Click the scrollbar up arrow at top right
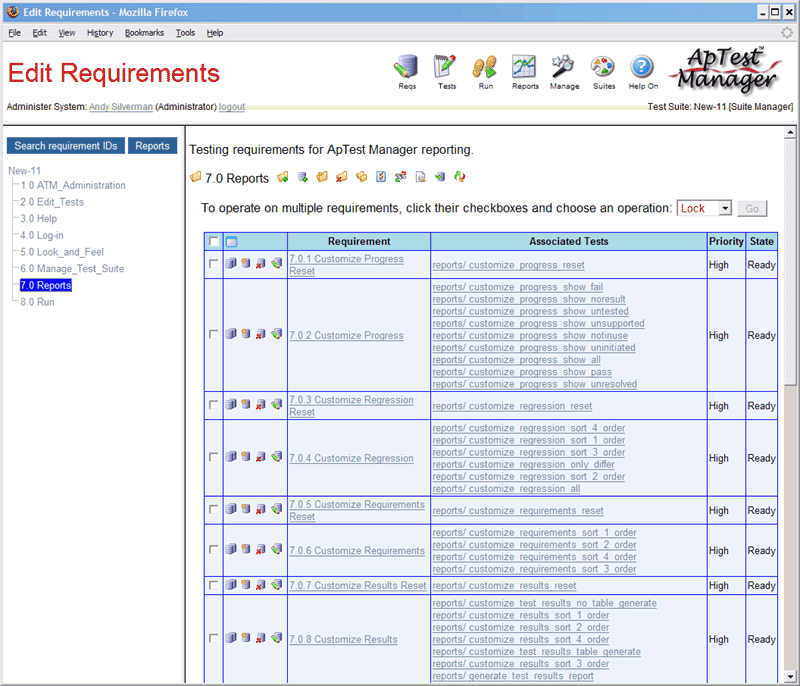 click(790, 133)
